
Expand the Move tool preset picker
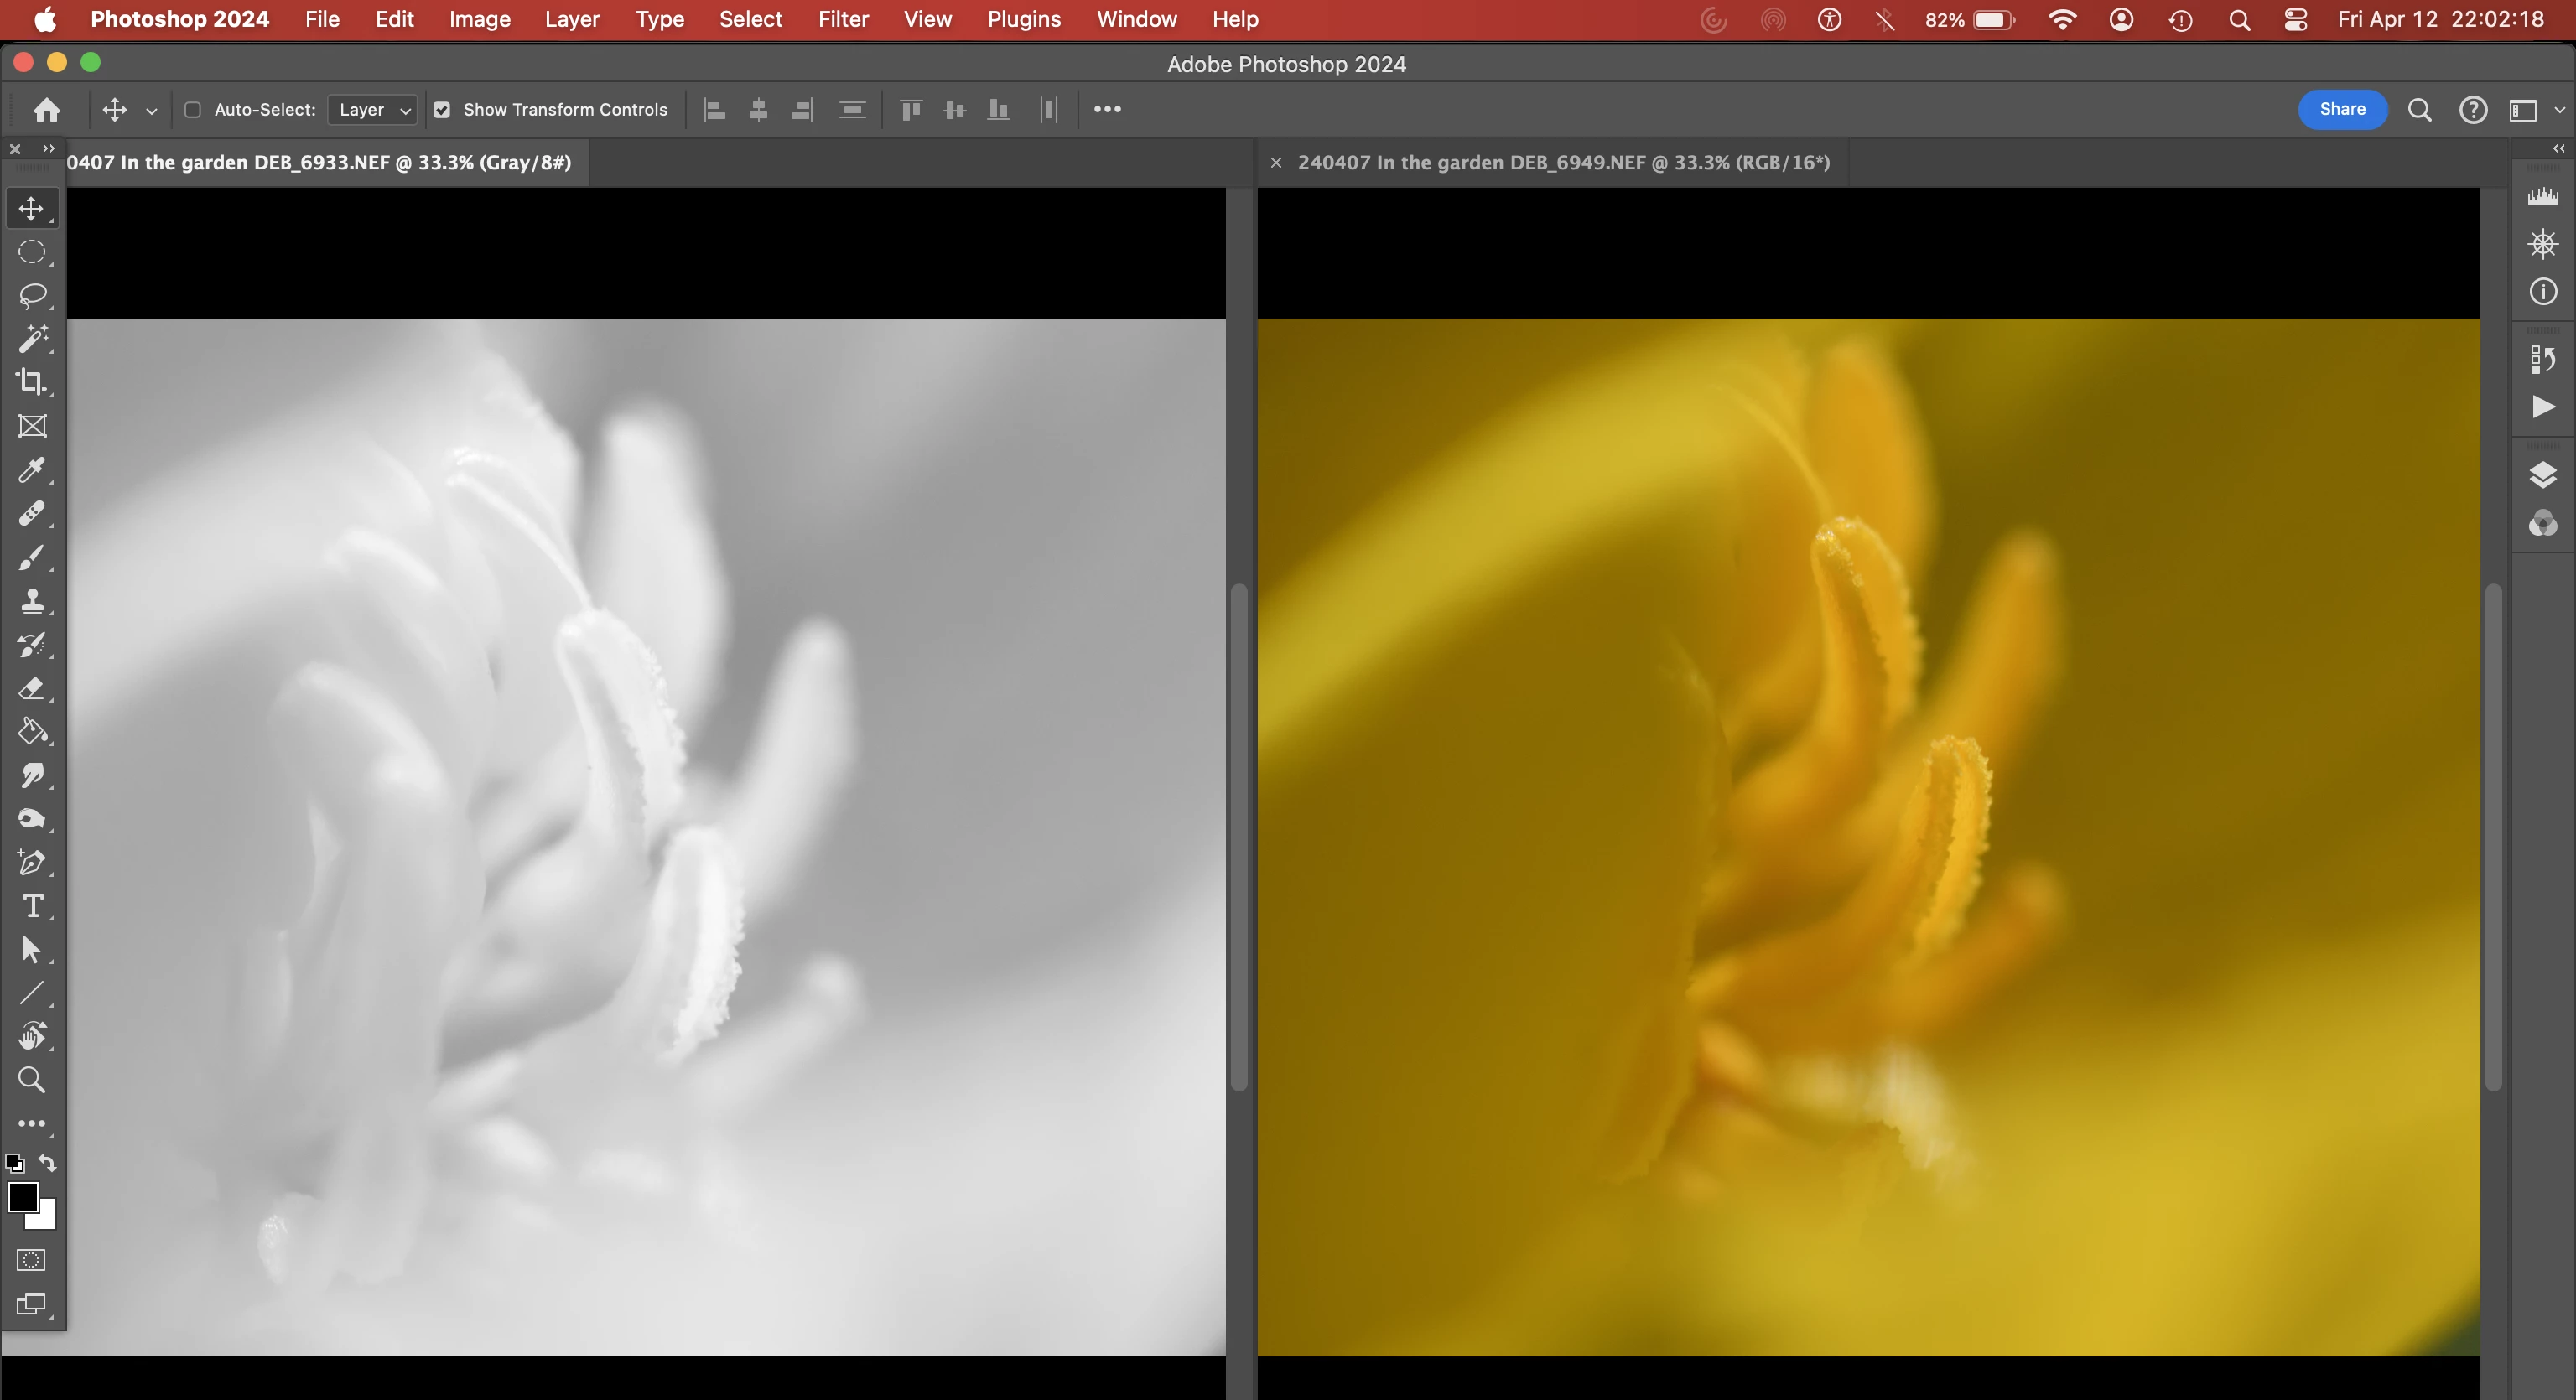152,111
